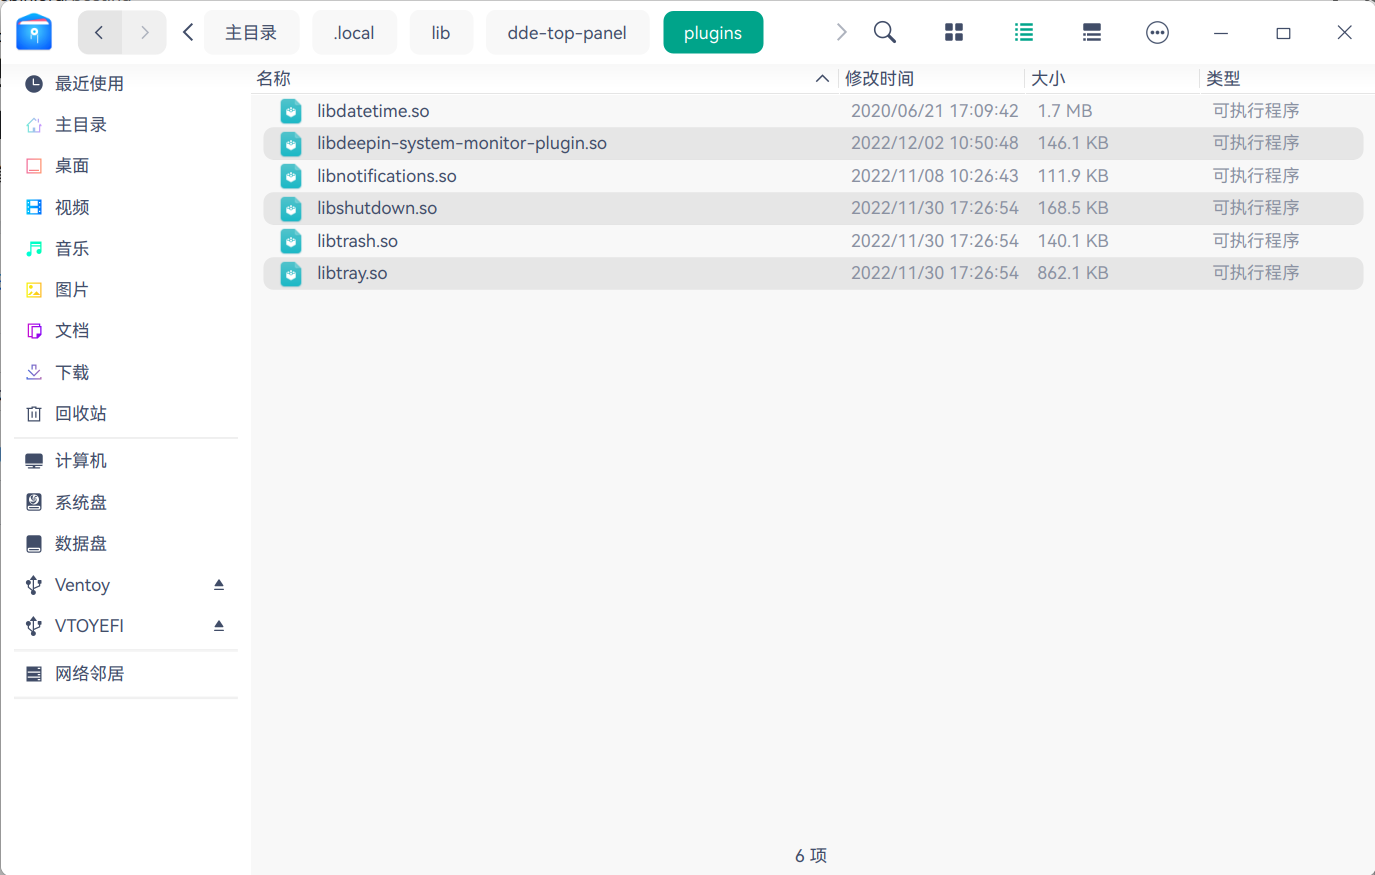Click date 2022/11/08 10:26:43

[x=935, y=176]
